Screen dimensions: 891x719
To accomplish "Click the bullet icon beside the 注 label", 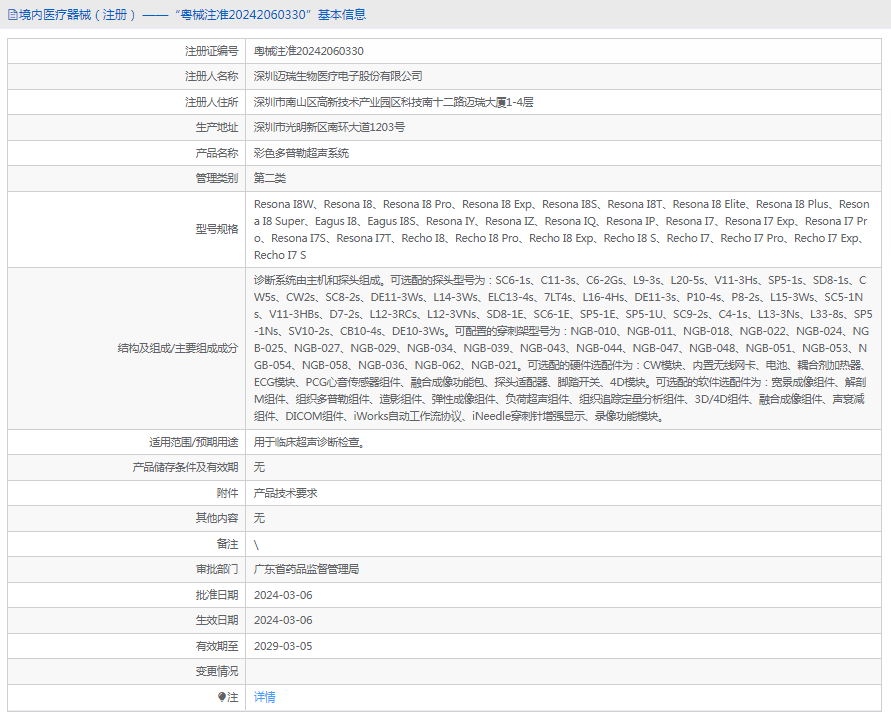I will click(222, 697).
